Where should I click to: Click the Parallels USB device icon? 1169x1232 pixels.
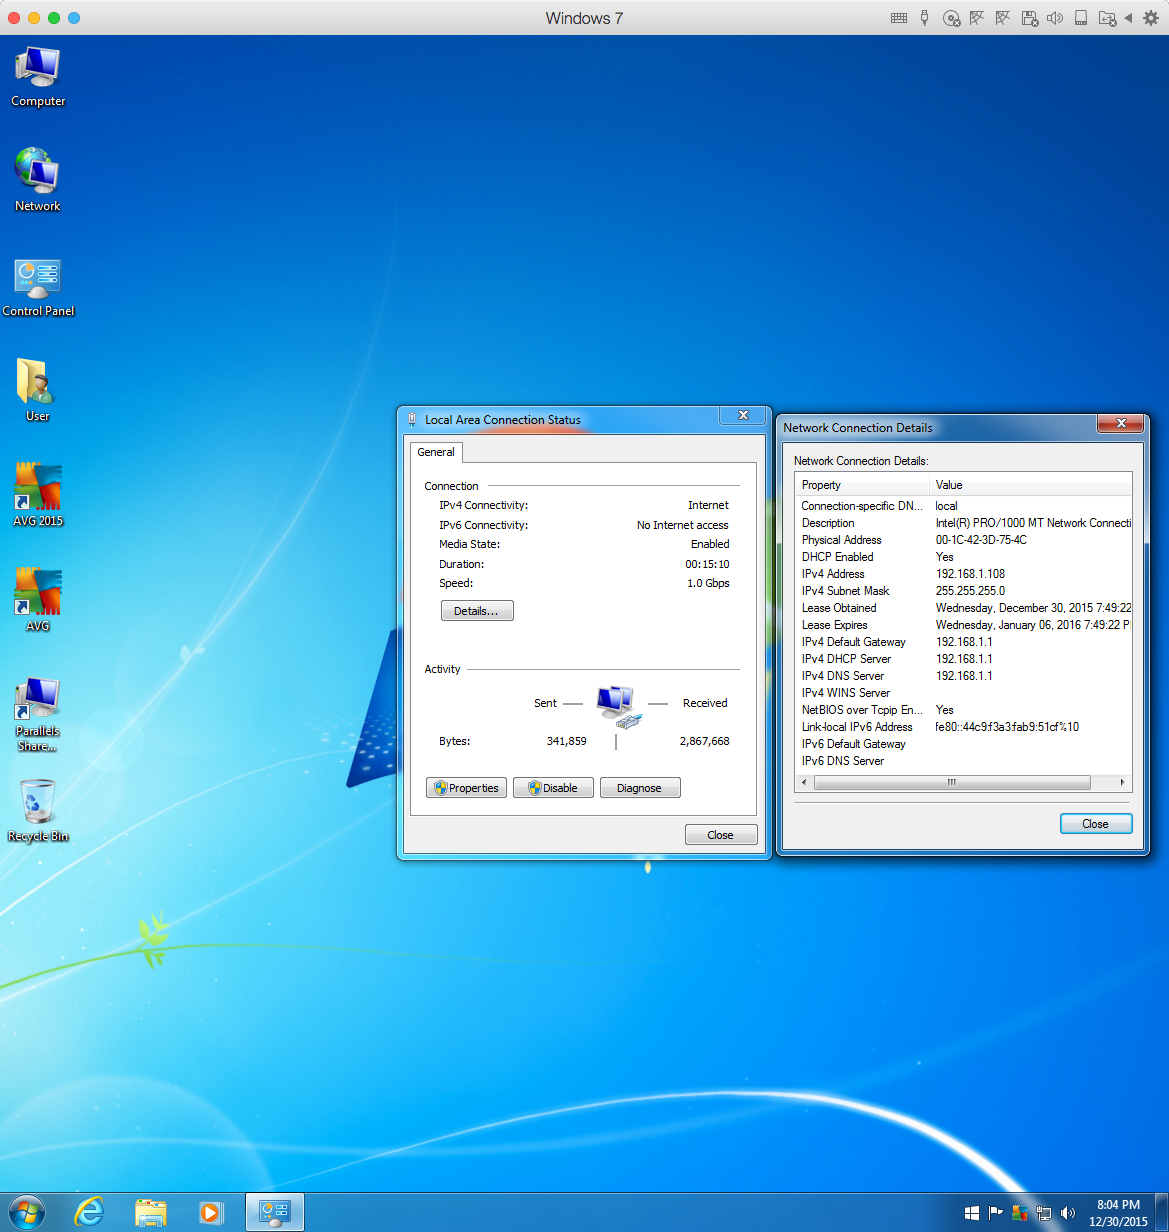click(x=925, y=18)
